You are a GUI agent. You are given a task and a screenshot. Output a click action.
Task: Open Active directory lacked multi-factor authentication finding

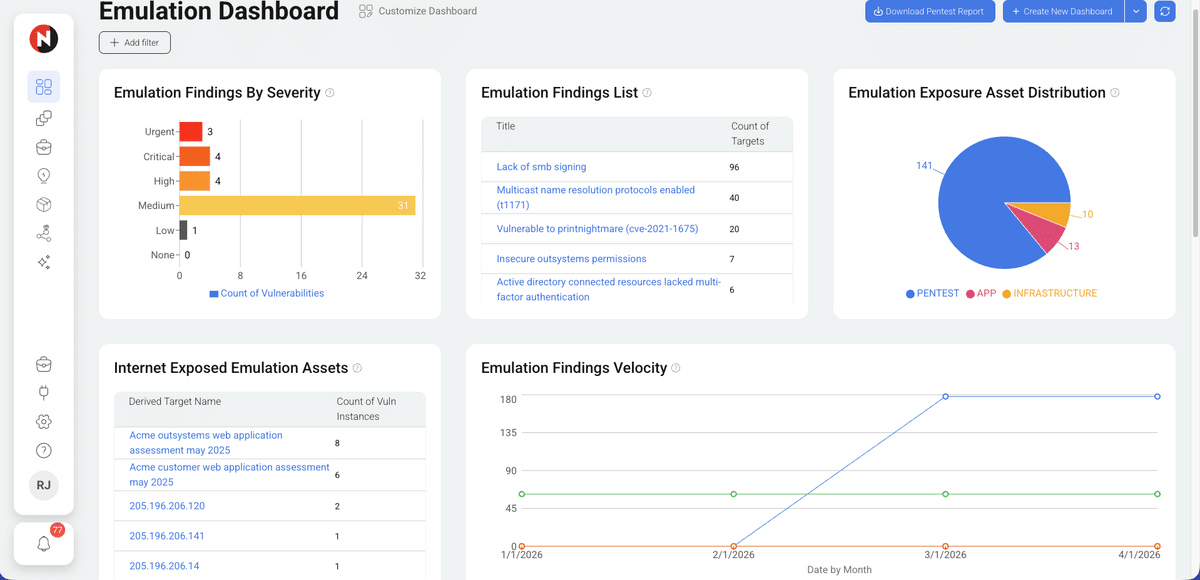608,289
